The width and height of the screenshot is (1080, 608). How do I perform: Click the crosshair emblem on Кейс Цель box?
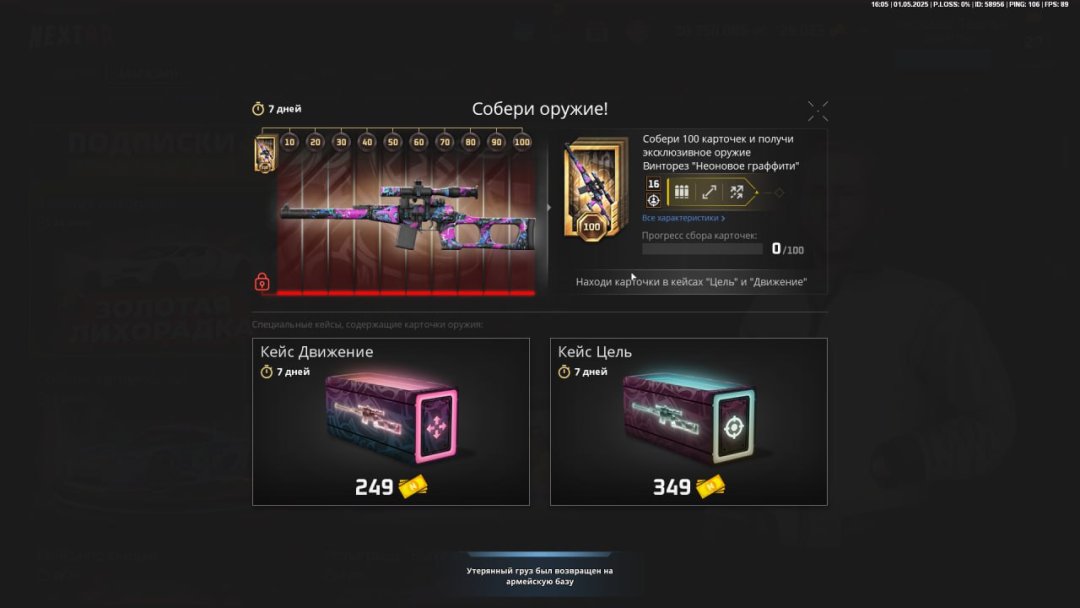click(734, 428)
